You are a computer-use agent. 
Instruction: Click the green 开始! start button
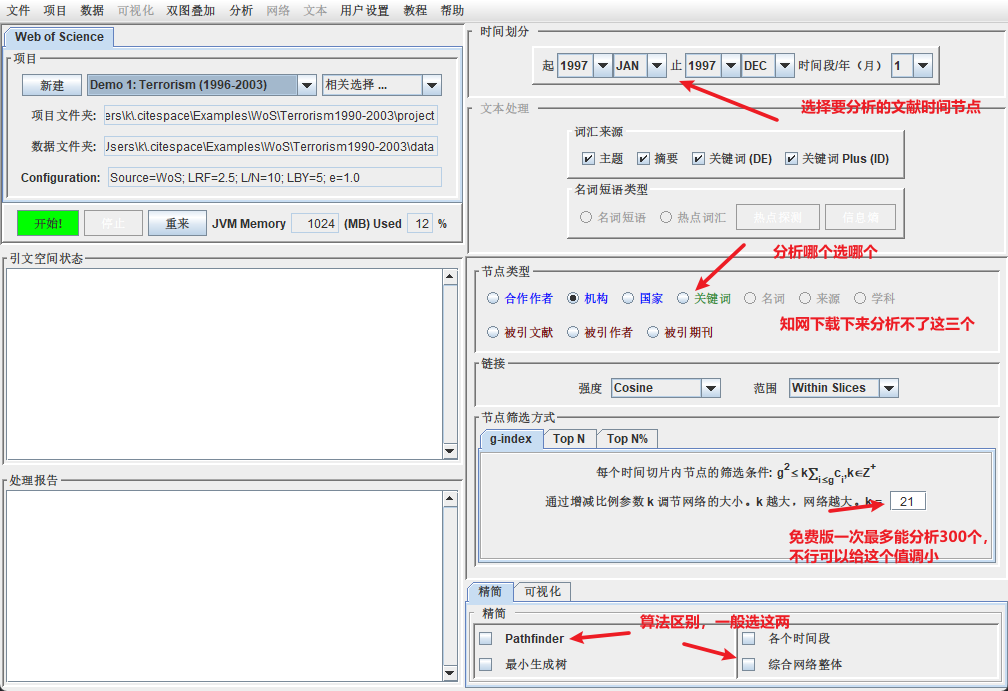pyautogui.click(x=46, y=223)
